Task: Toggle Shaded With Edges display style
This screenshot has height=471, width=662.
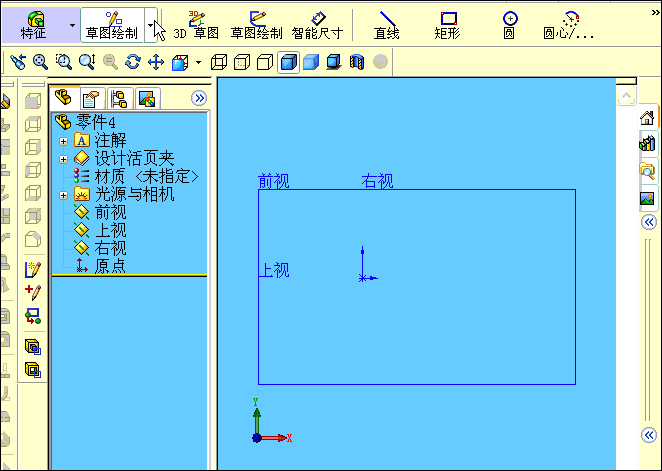Action: click(x=288, y=62)
